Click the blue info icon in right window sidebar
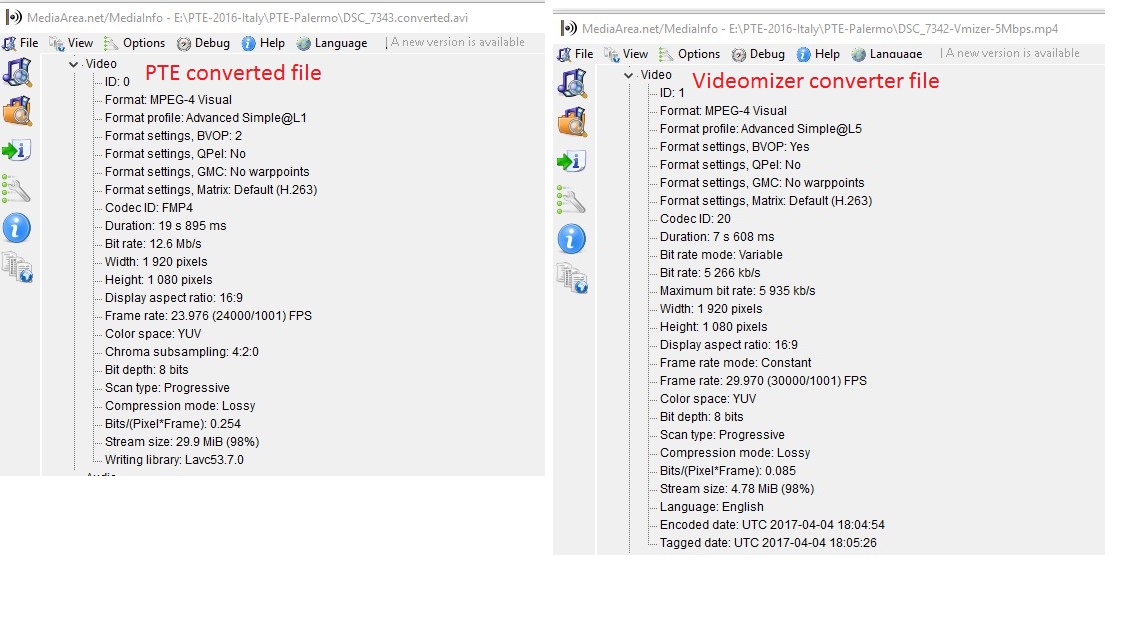Screen dimensions: 1121x620 pyautogui.click(x=571, y=239)
